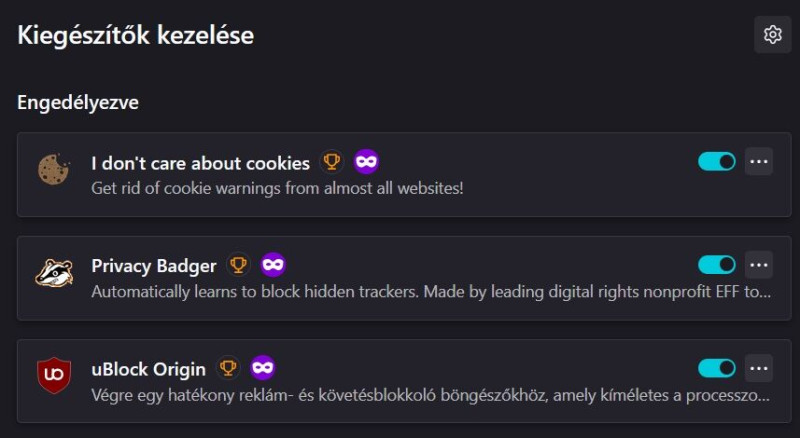Disable the I don't care about cookies extension
This screenshot has height=438, width=800.
(x=716, y=161)
